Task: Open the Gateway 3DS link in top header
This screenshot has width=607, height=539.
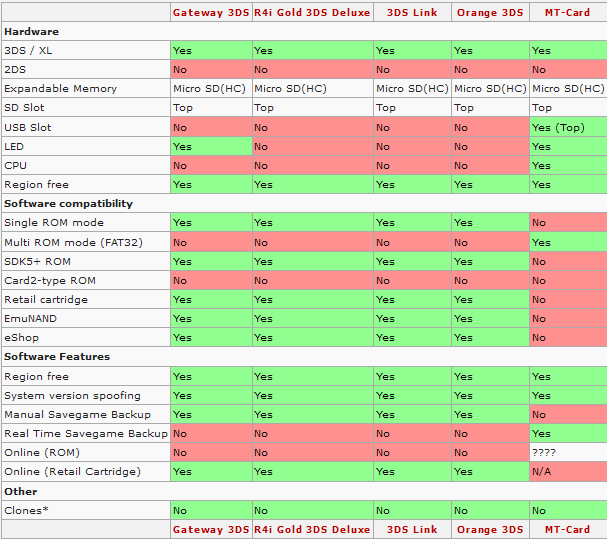Action: [x=211, y=12]
